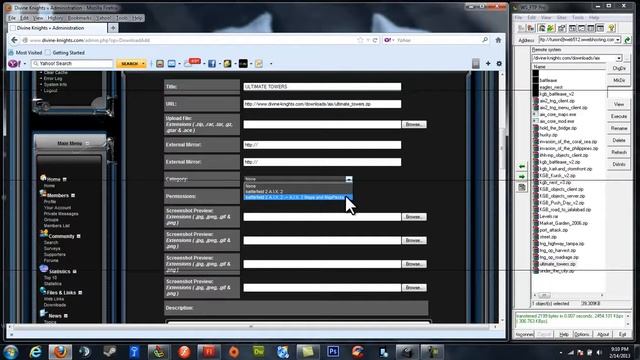The width and height of the screenshot is (640, 360).
Task: Open Firefox History menu
Action: point(55,18)
